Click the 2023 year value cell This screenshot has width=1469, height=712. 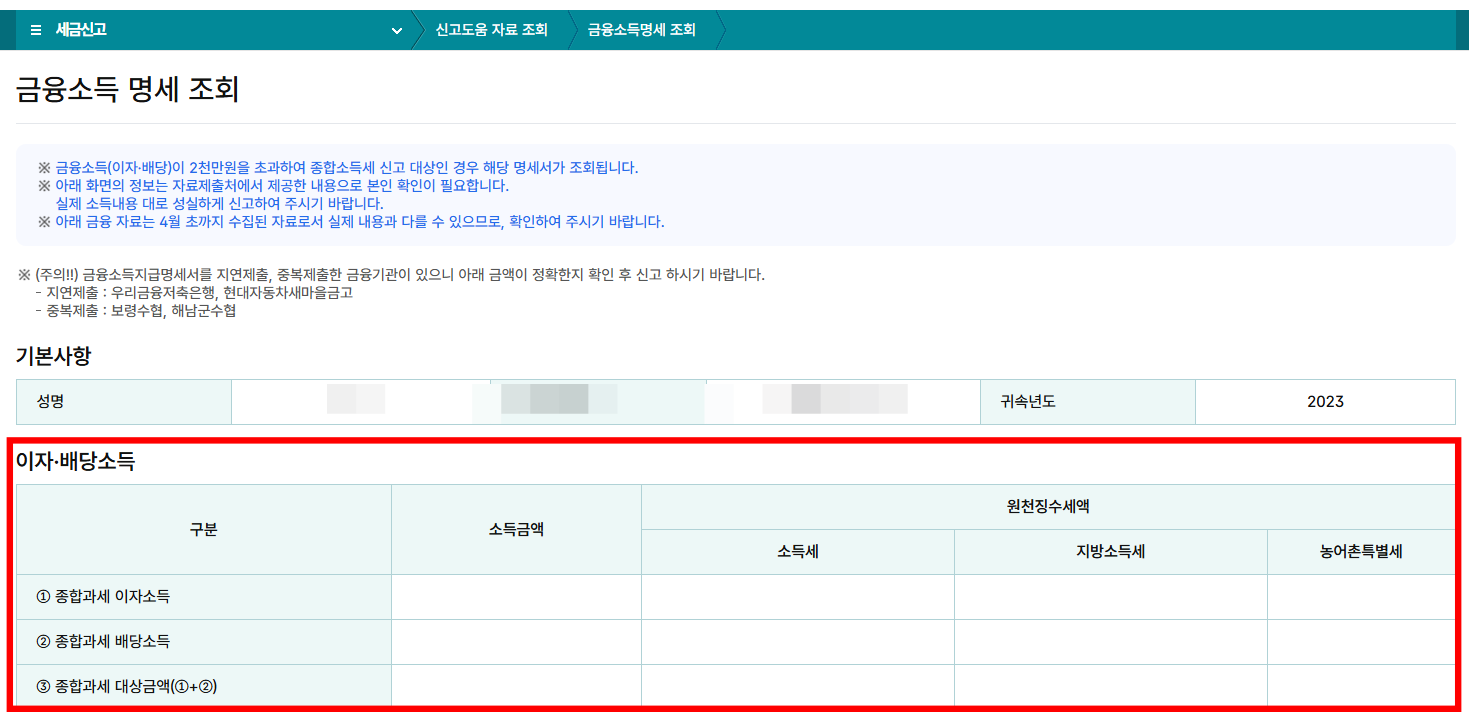[x=1325, y=400]
